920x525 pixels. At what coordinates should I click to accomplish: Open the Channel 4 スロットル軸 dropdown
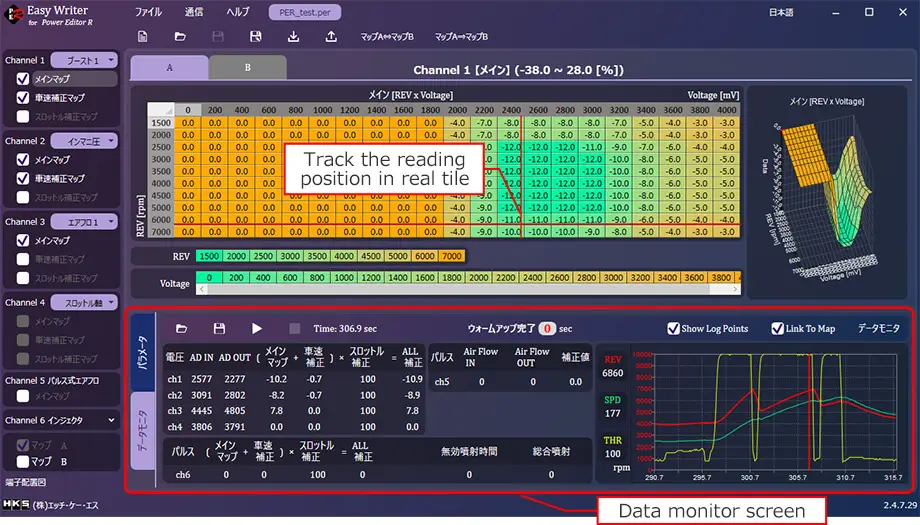tap(84, 303)
